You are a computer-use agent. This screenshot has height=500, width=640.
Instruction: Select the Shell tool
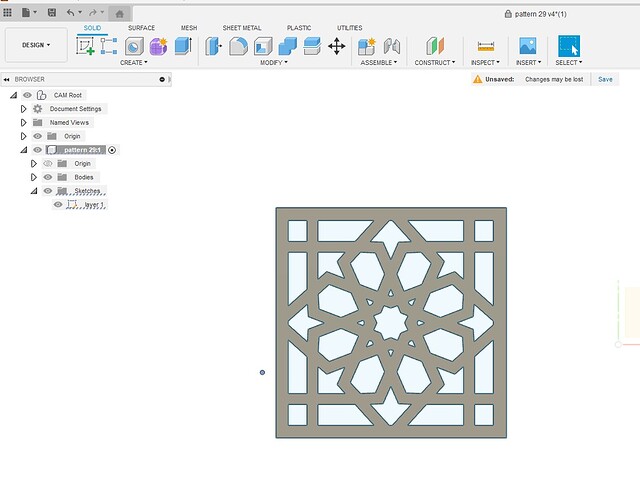pyautogui.click(x=263, y=46)
